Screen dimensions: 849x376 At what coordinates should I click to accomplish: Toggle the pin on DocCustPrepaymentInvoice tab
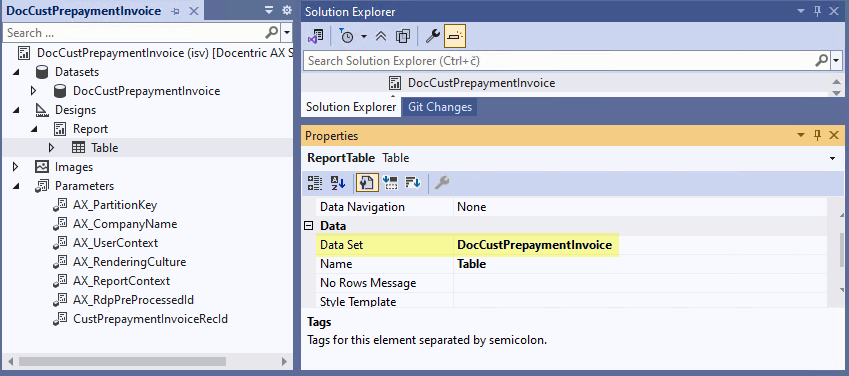coord(175,11)
